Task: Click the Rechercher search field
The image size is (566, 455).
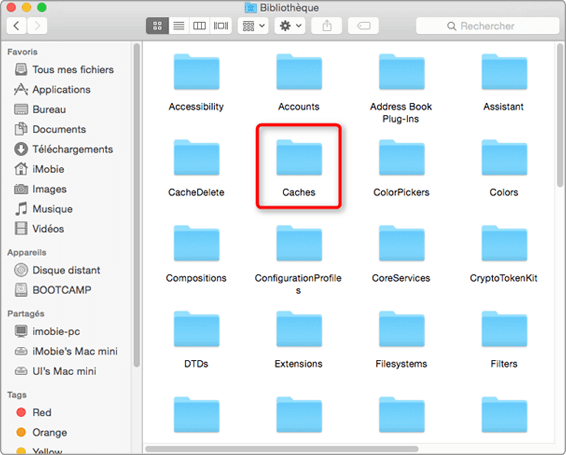Action: (x=487, y=26)
